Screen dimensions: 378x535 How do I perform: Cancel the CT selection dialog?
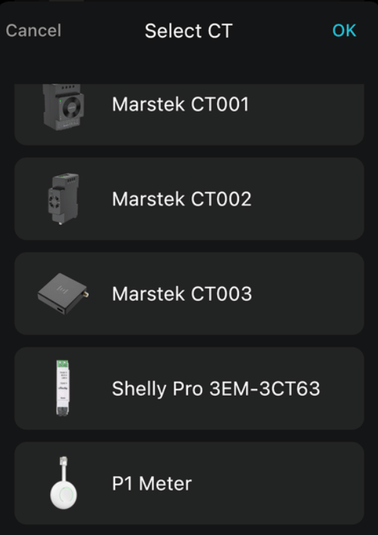click(33, 31)
